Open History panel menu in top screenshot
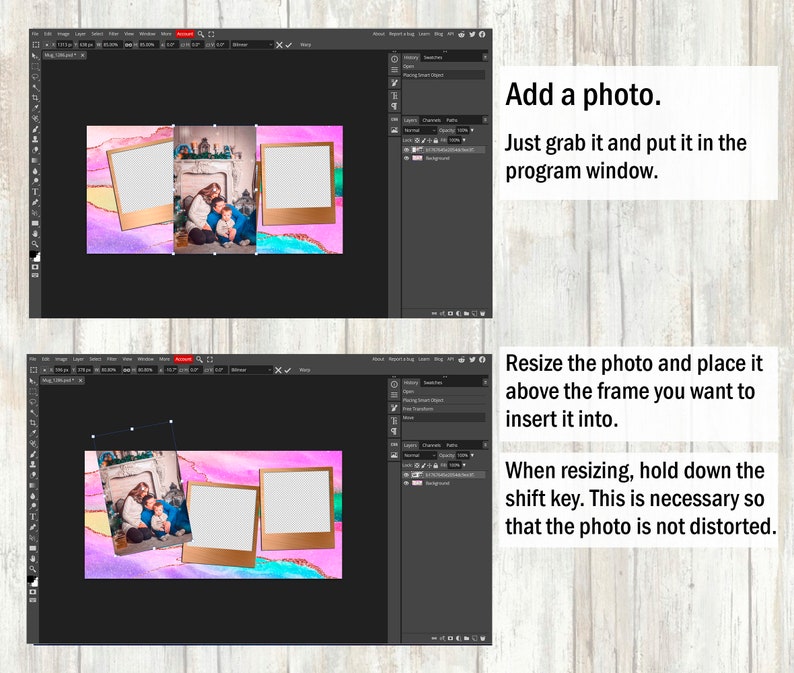The height and width of the screenshot is (673, 794). (485, 57)
